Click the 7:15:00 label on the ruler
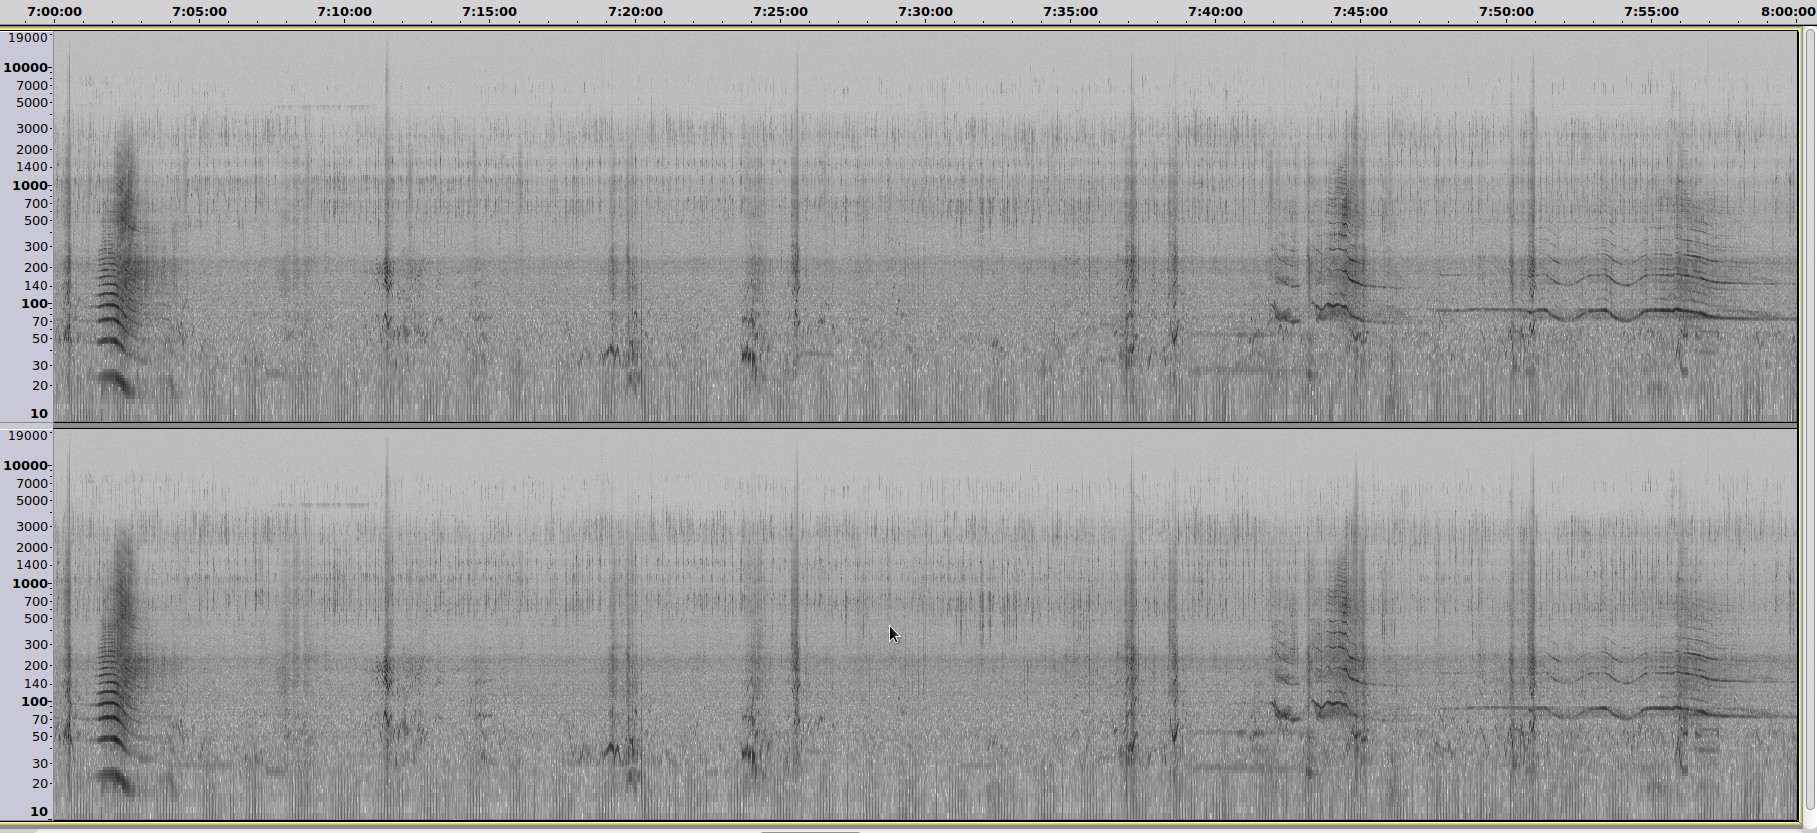The image size is (1817, 833). (x=489, y=12)
